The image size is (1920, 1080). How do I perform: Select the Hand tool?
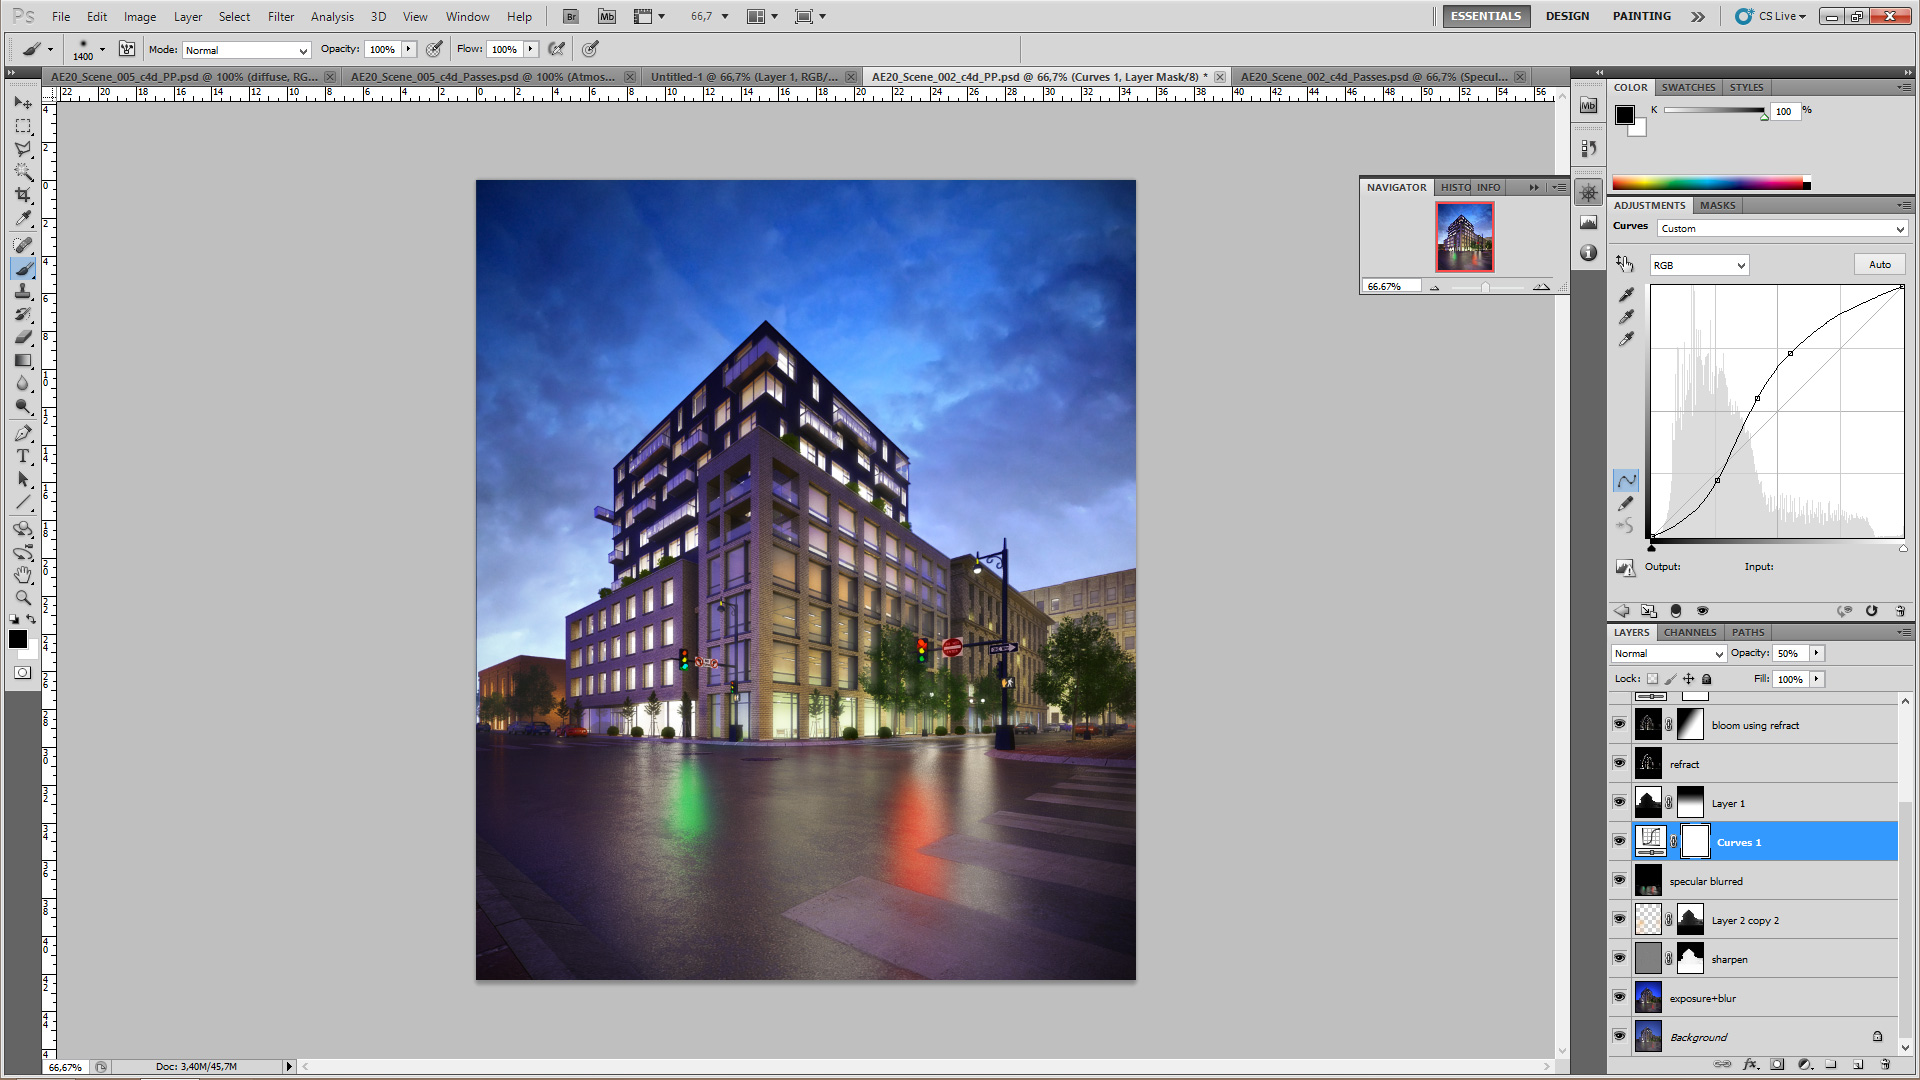[x=22, y=575]
